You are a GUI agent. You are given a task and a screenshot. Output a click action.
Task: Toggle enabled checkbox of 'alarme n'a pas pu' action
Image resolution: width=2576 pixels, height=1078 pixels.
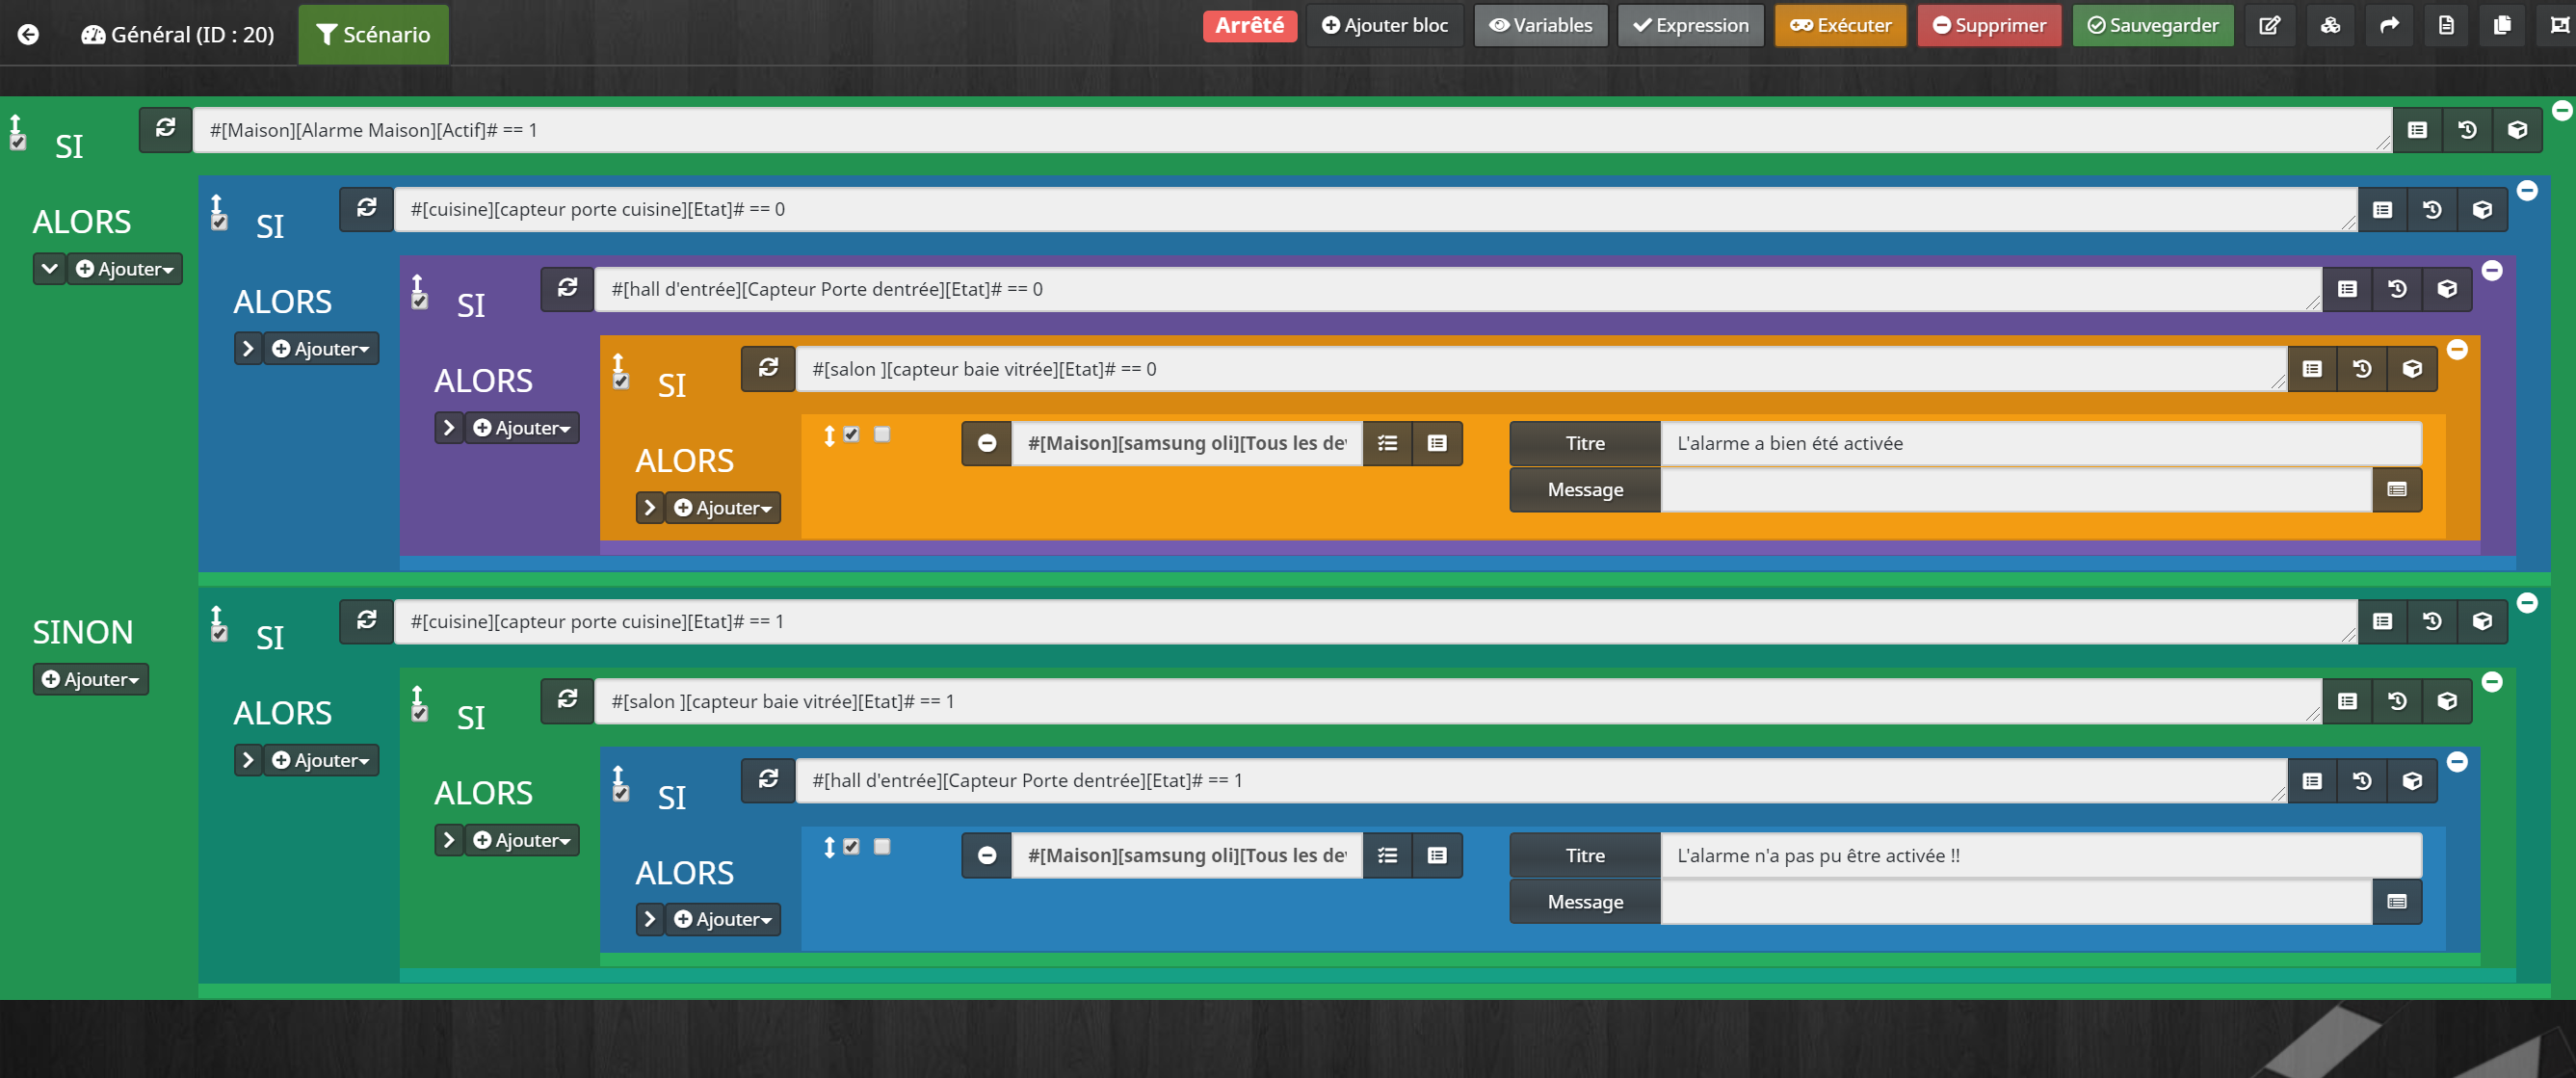pos(851,846)
